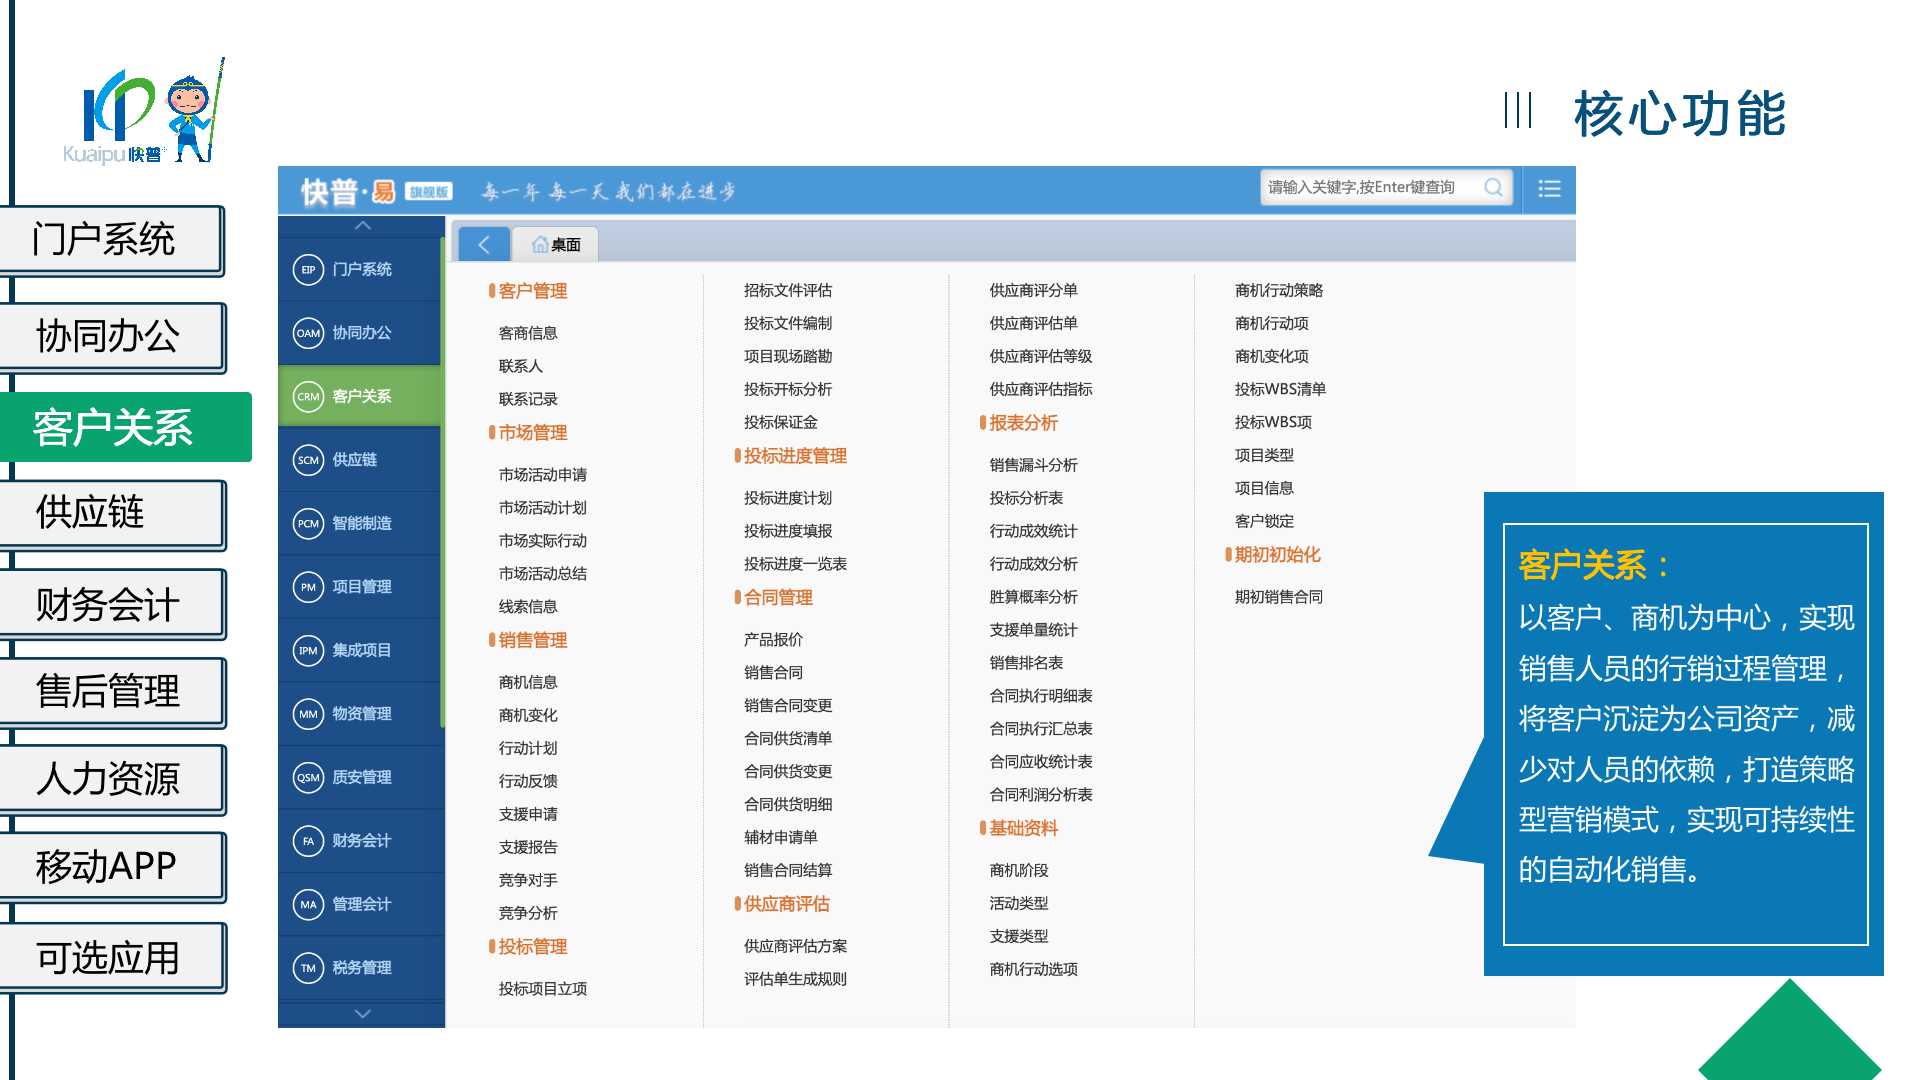Open the SCM 供应链 module icon

[308, 460]
